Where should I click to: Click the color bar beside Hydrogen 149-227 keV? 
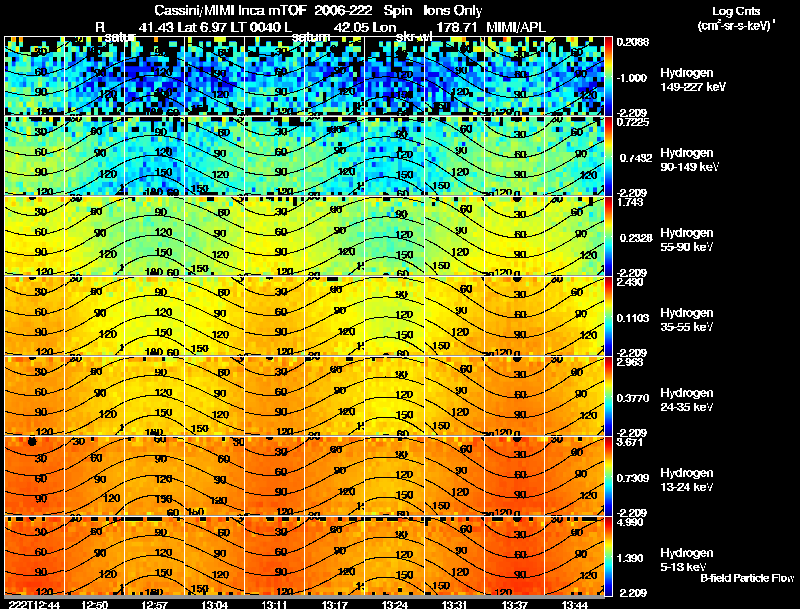(x=608, y=76)
